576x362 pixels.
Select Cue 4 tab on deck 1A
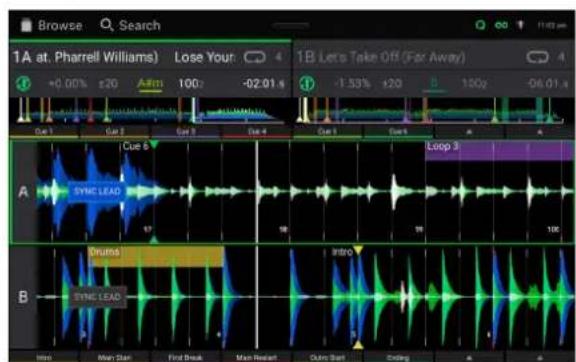257,132
